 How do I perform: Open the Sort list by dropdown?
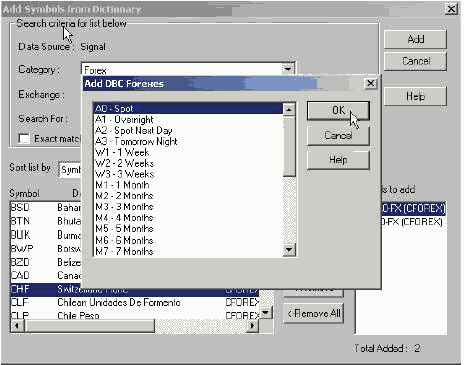[x=70, y=170]
